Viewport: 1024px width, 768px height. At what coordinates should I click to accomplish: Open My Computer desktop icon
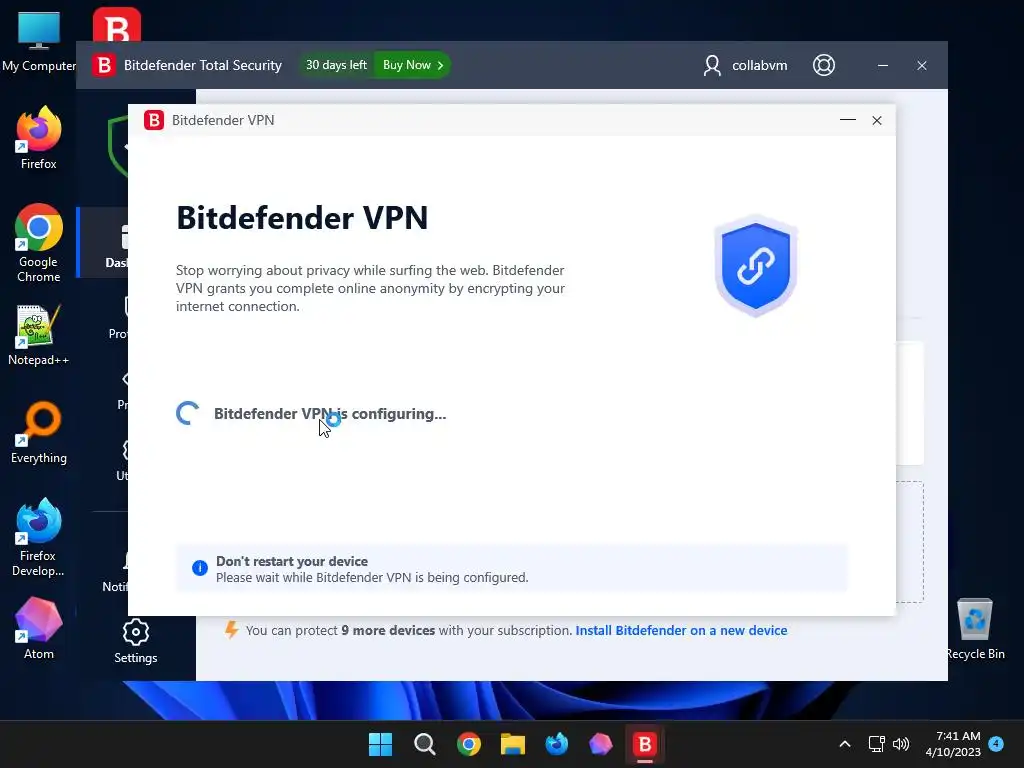[39, 41]
